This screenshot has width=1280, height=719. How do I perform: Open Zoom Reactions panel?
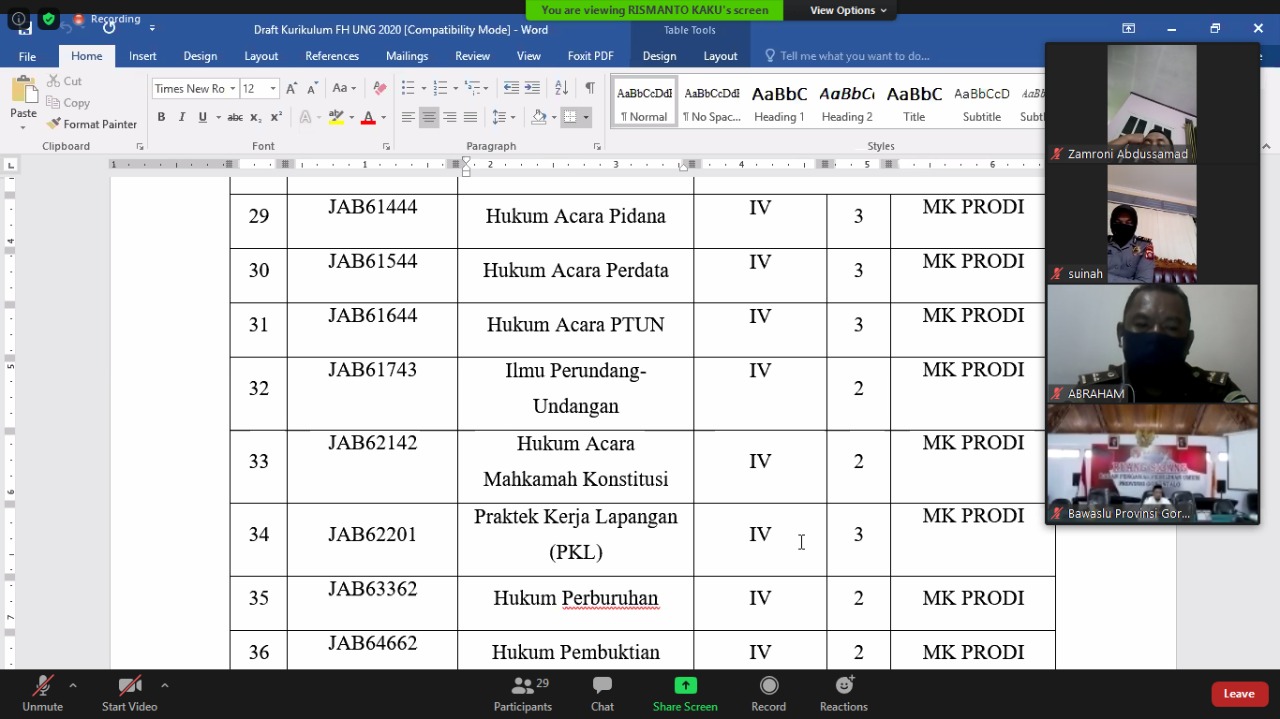coord(843,693)
